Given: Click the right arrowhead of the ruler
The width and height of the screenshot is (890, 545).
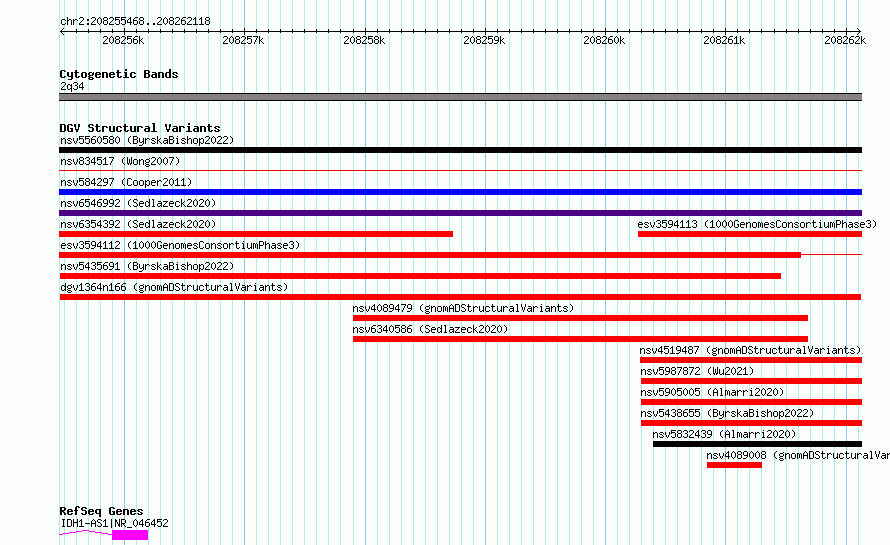Looking at the screenshot, I should [859, 31].
